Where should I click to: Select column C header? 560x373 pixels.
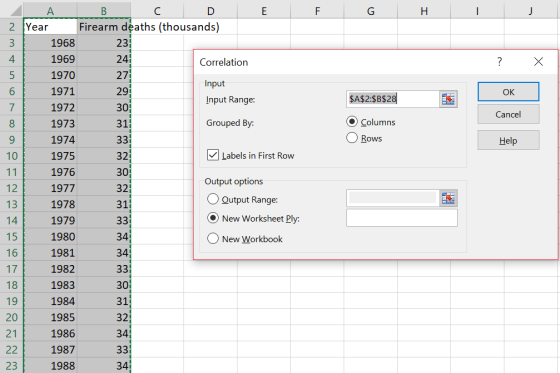tap(157, 11)
